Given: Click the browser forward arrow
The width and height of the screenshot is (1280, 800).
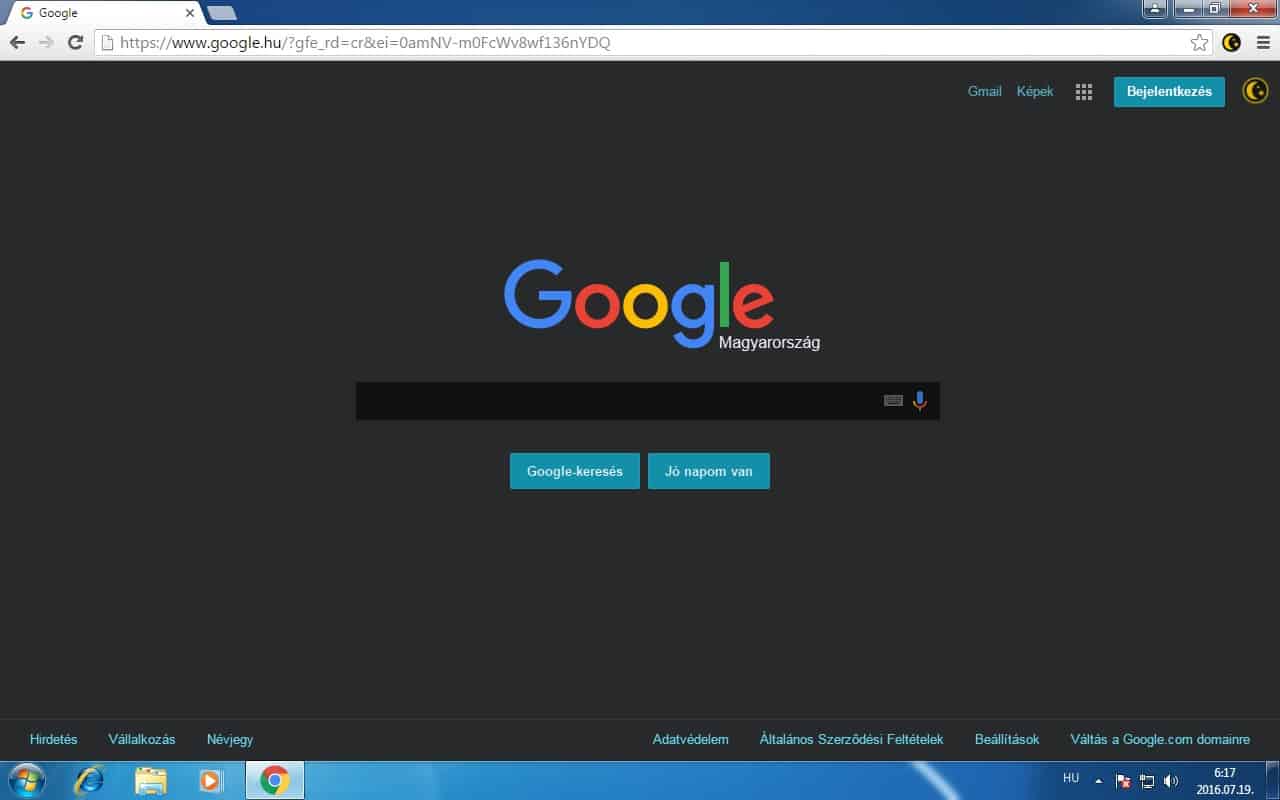Looking at the screenshot, I should [46, 42].
